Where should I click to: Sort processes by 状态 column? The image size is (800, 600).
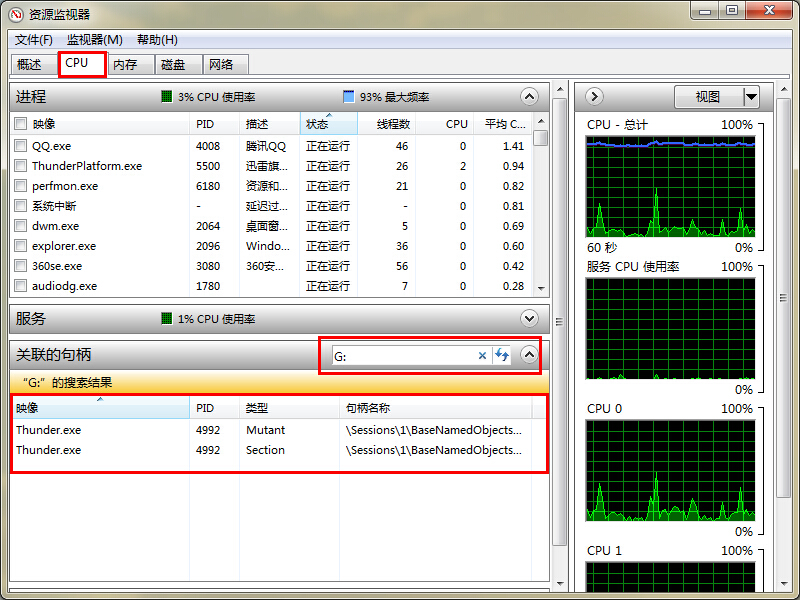pos(329,124)
